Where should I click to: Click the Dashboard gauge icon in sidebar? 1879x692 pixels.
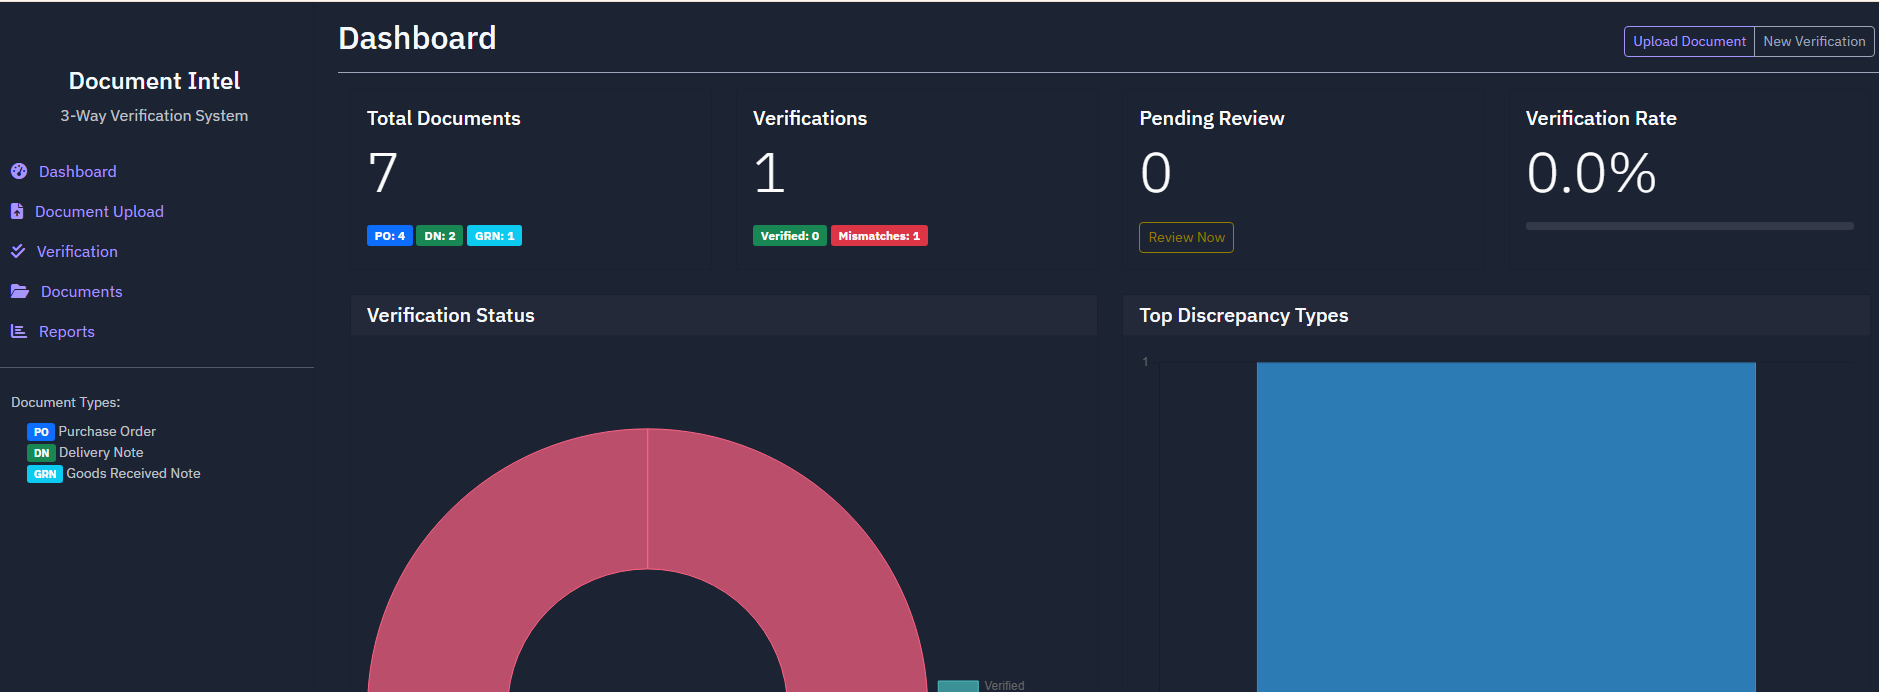(19, 171)
